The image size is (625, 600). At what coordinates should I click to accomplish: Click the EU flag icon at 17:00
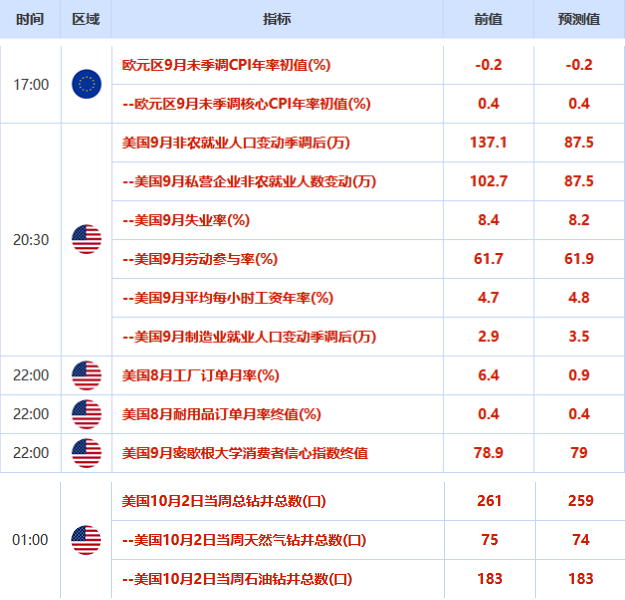click(x=86, y=84)
